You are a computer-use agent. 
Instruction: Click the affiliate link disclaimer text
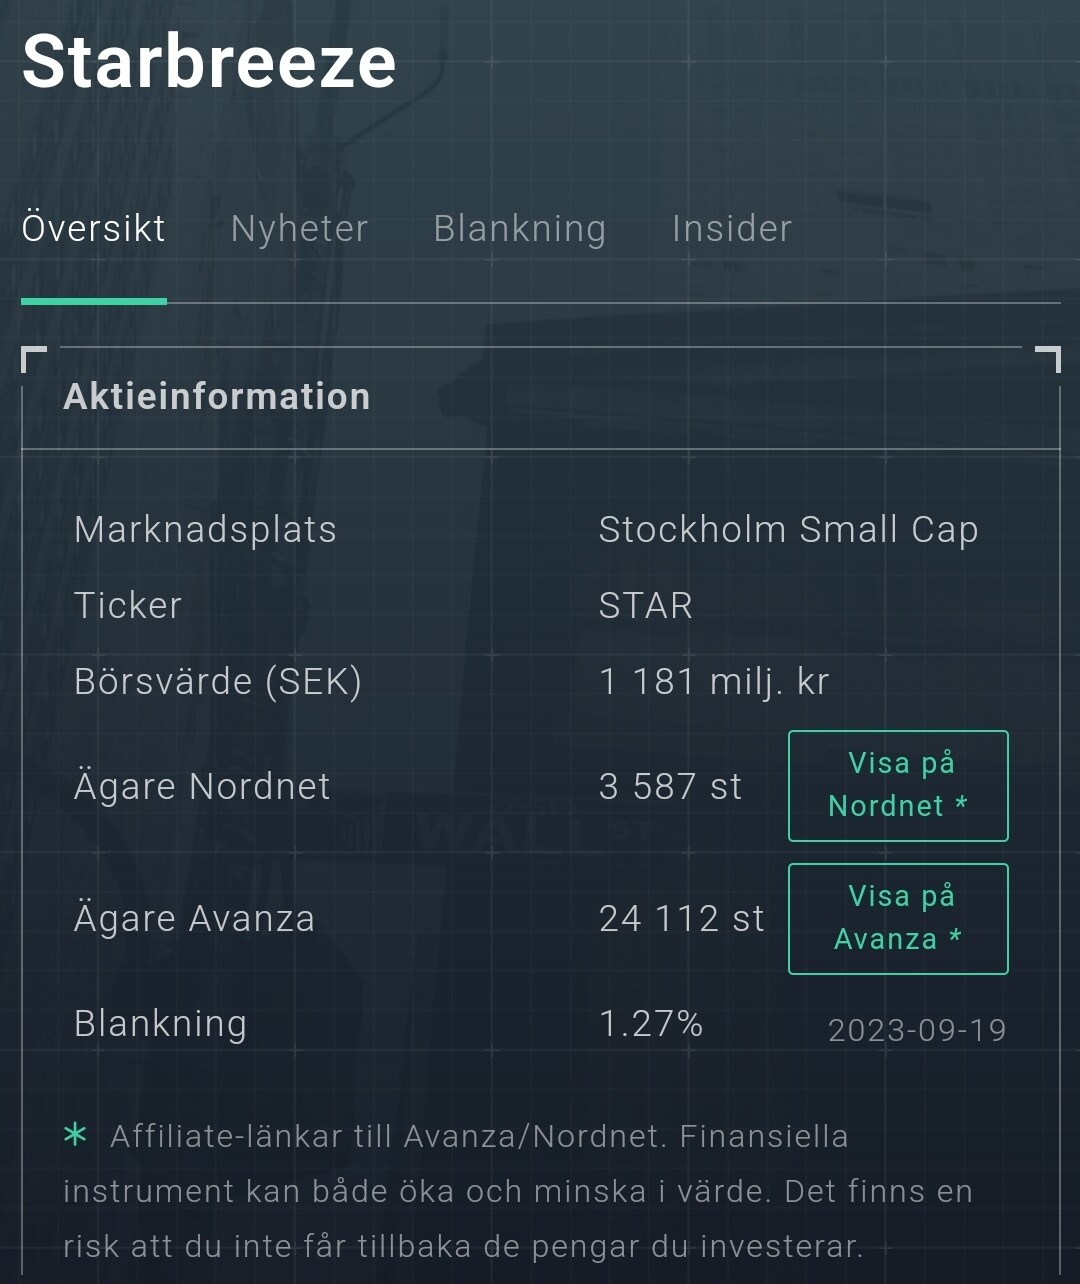[x=517, y=1191]
